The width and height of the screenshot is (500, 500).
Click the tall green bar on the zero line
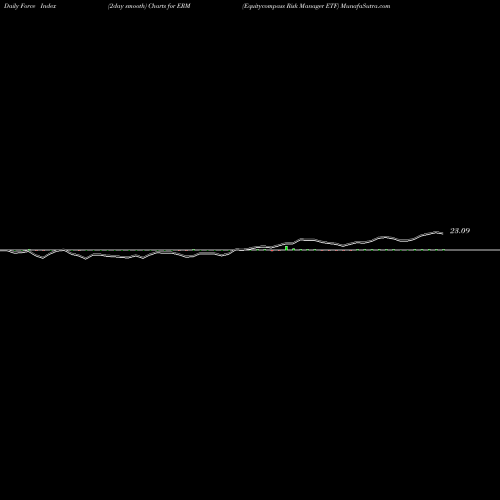coord(286,248)
